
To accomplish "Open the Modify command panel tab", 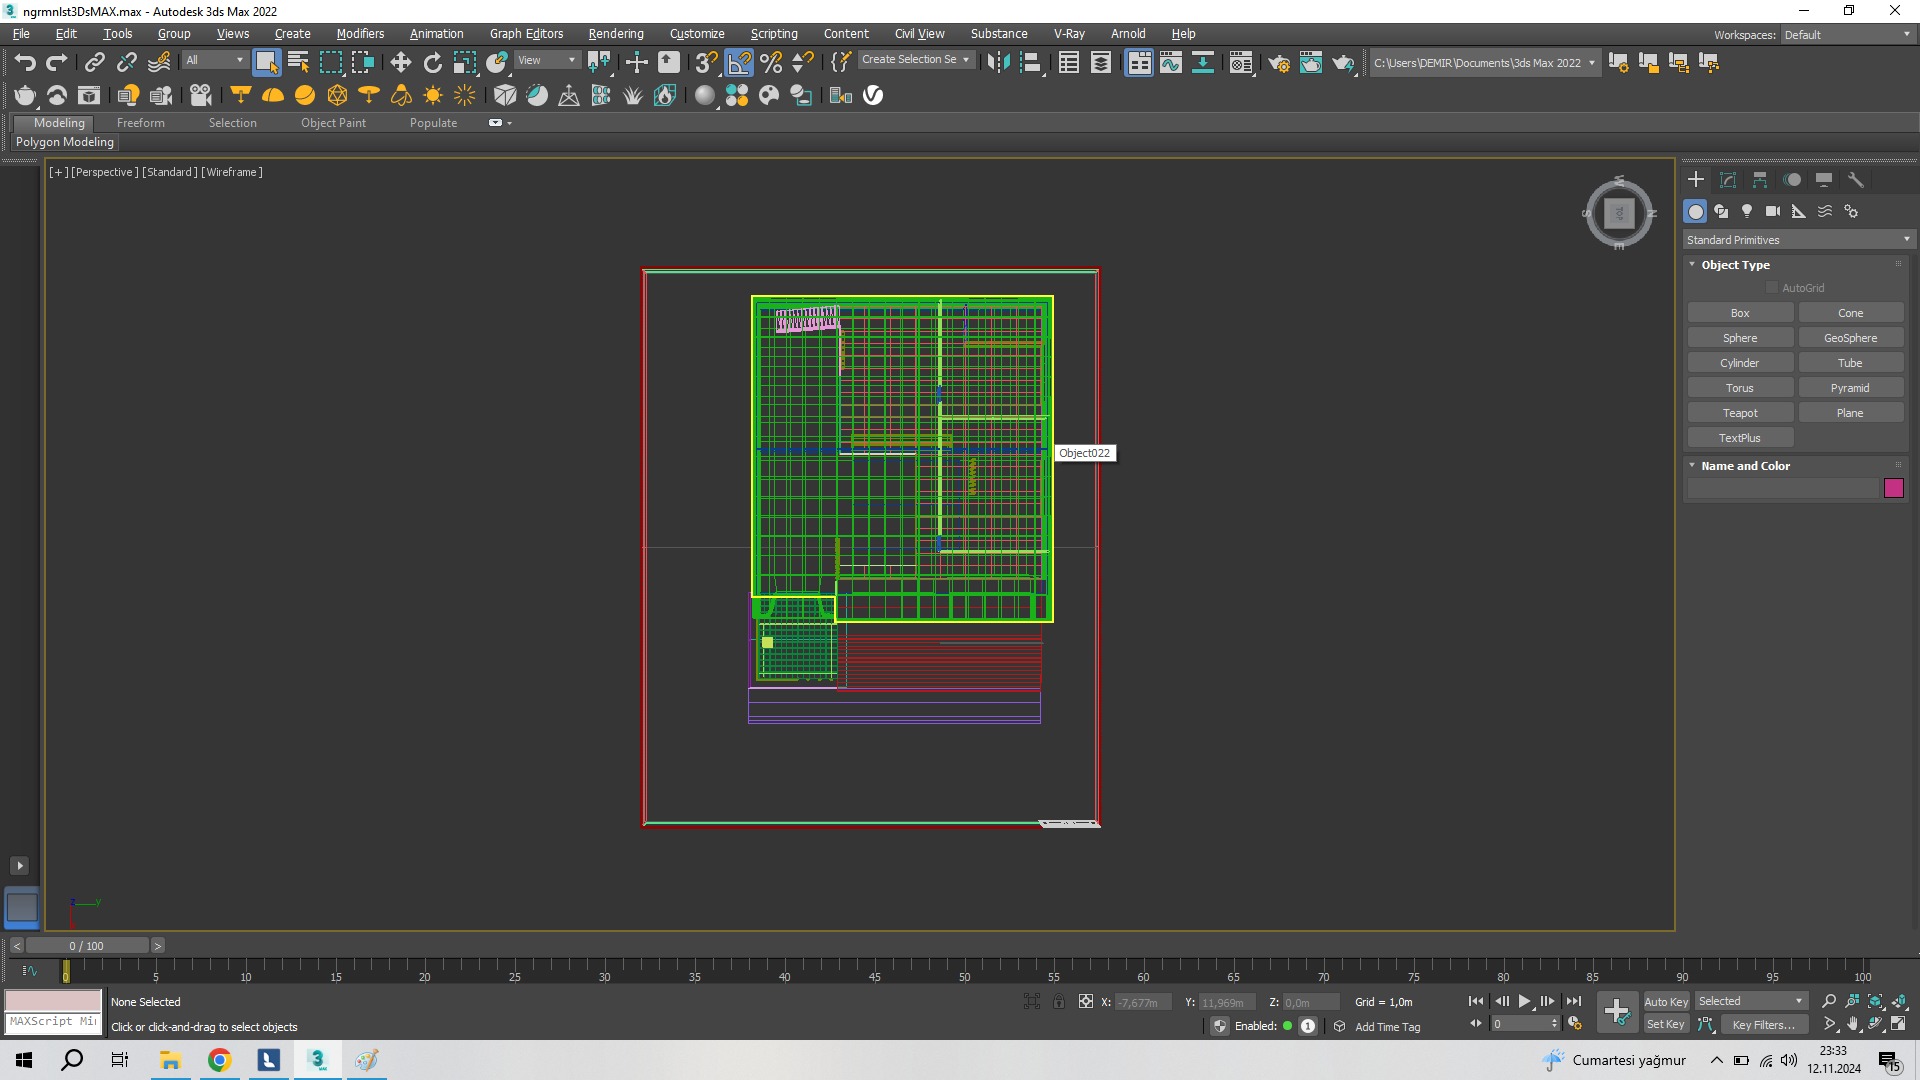I will click(1728, 180).
